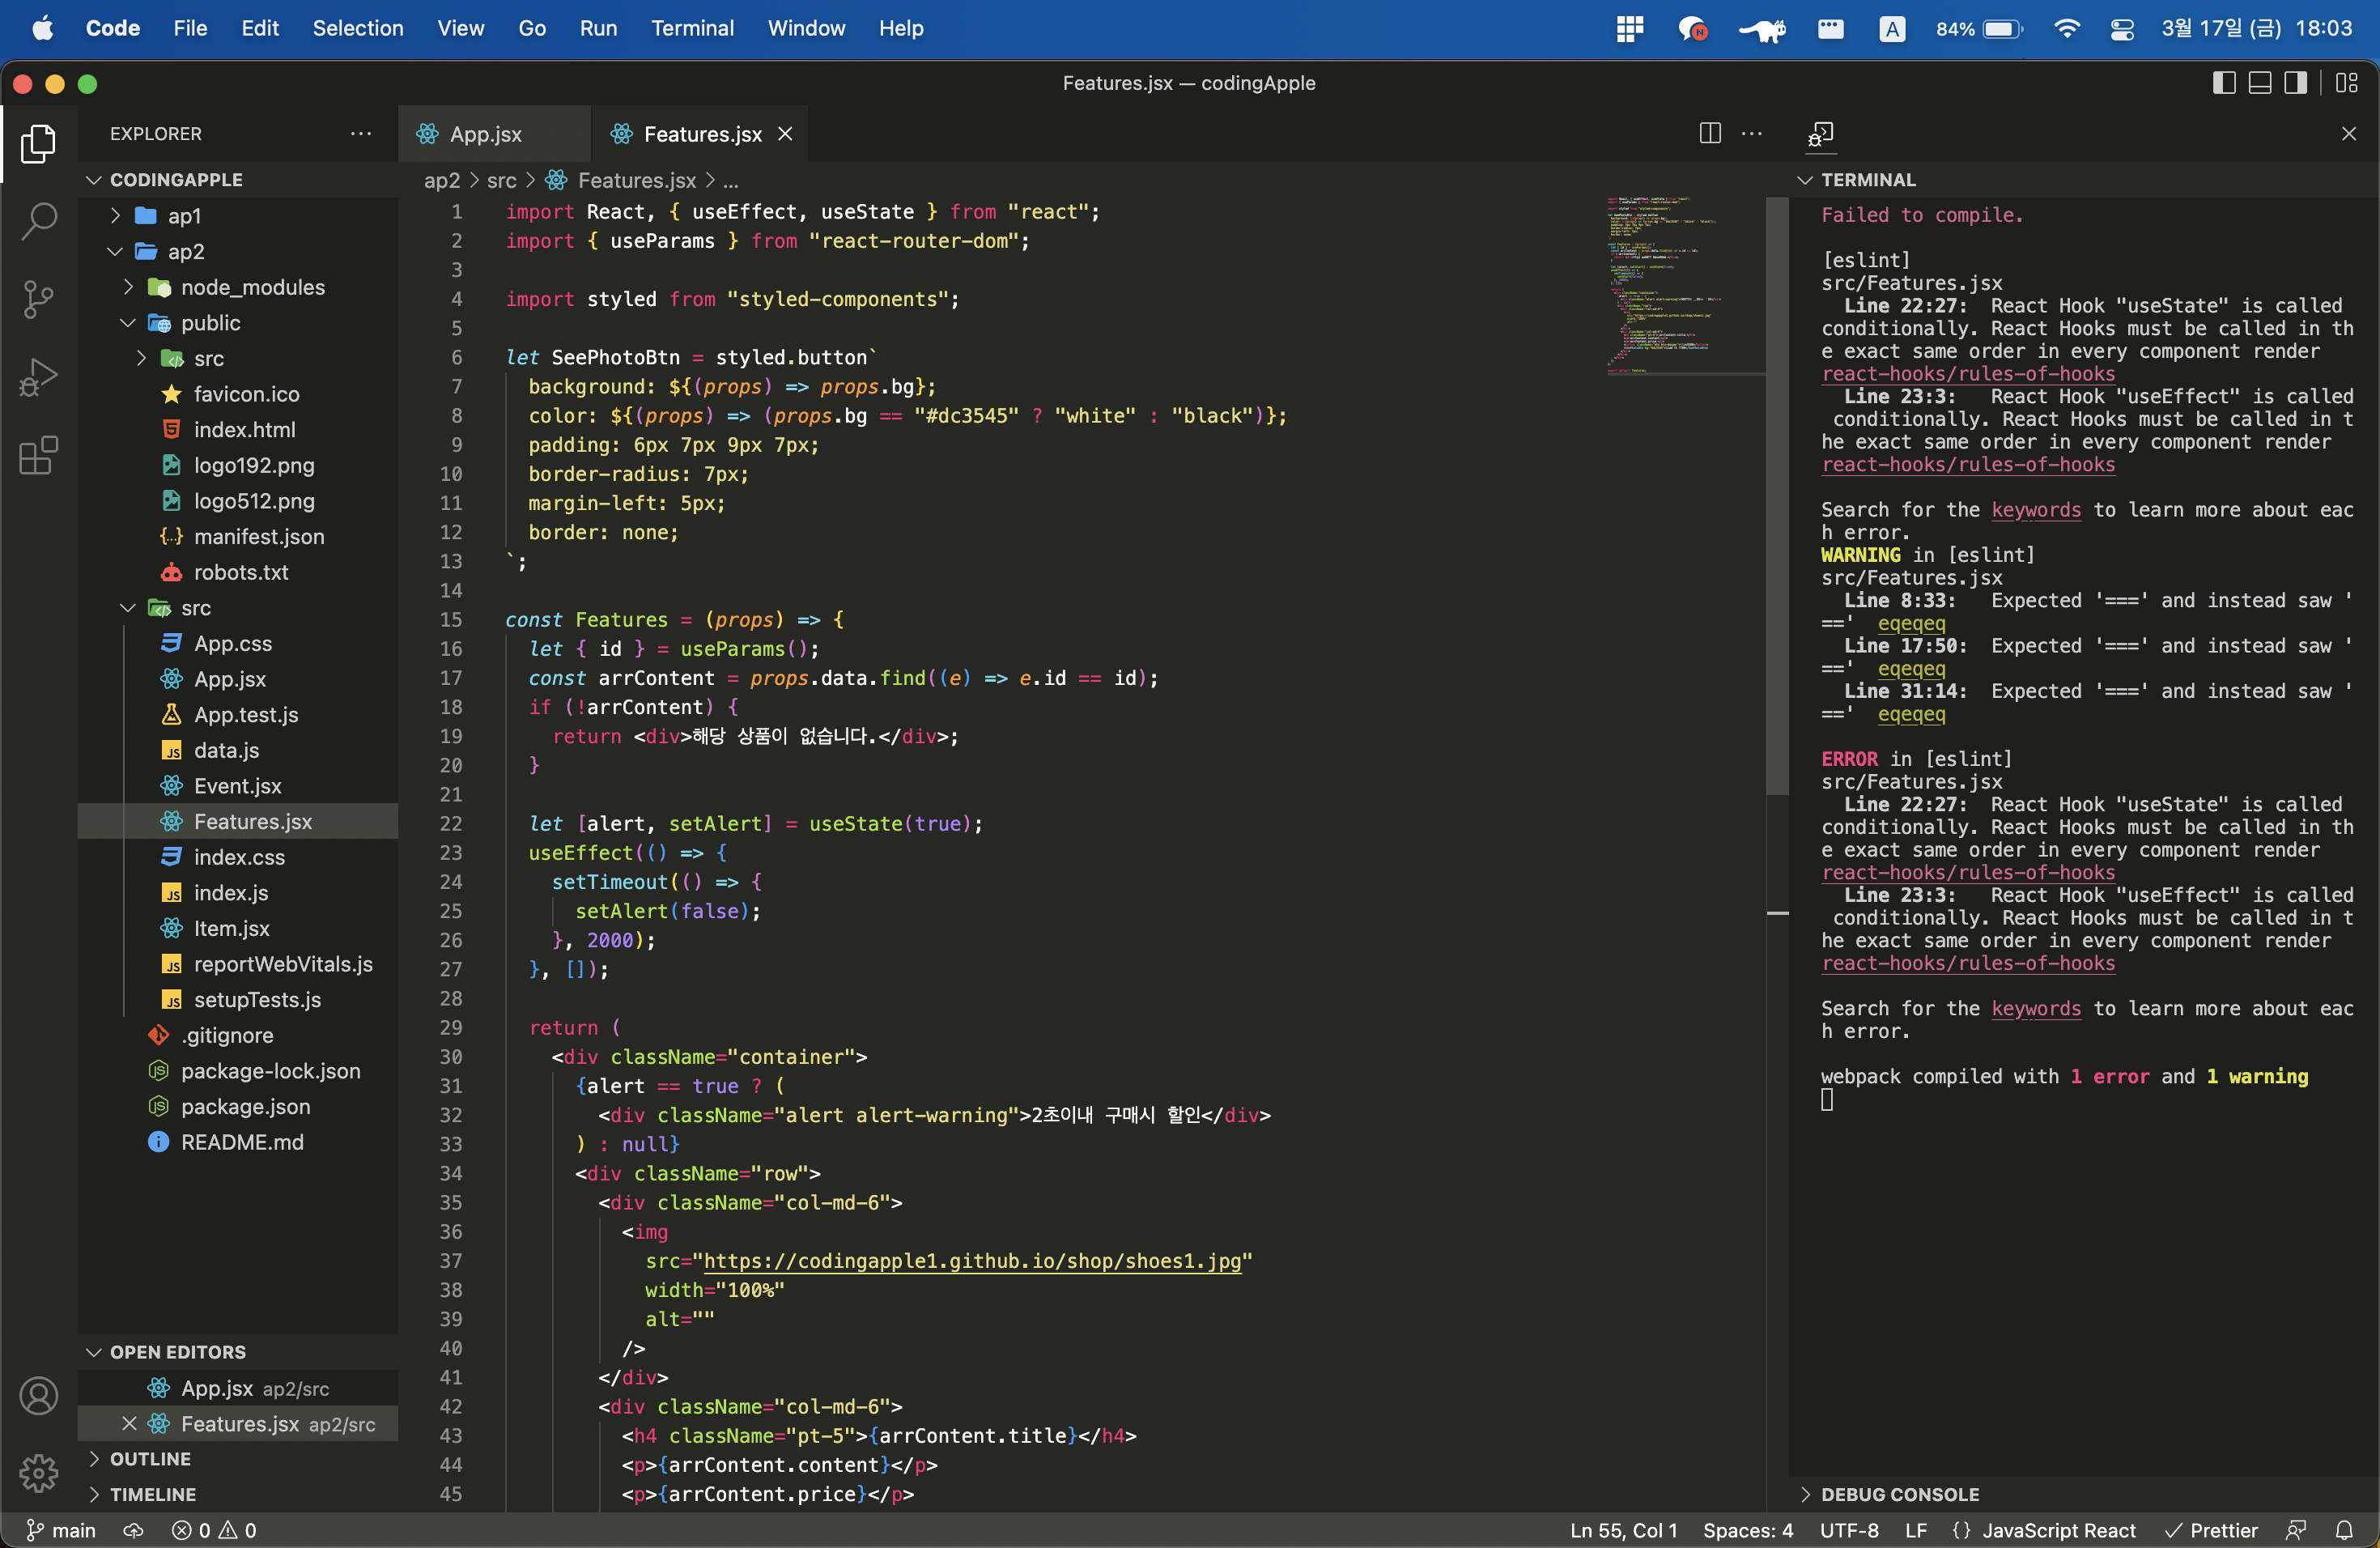Click the main branch indicator
The image size is (2380, 1548).
(61, 1530)
